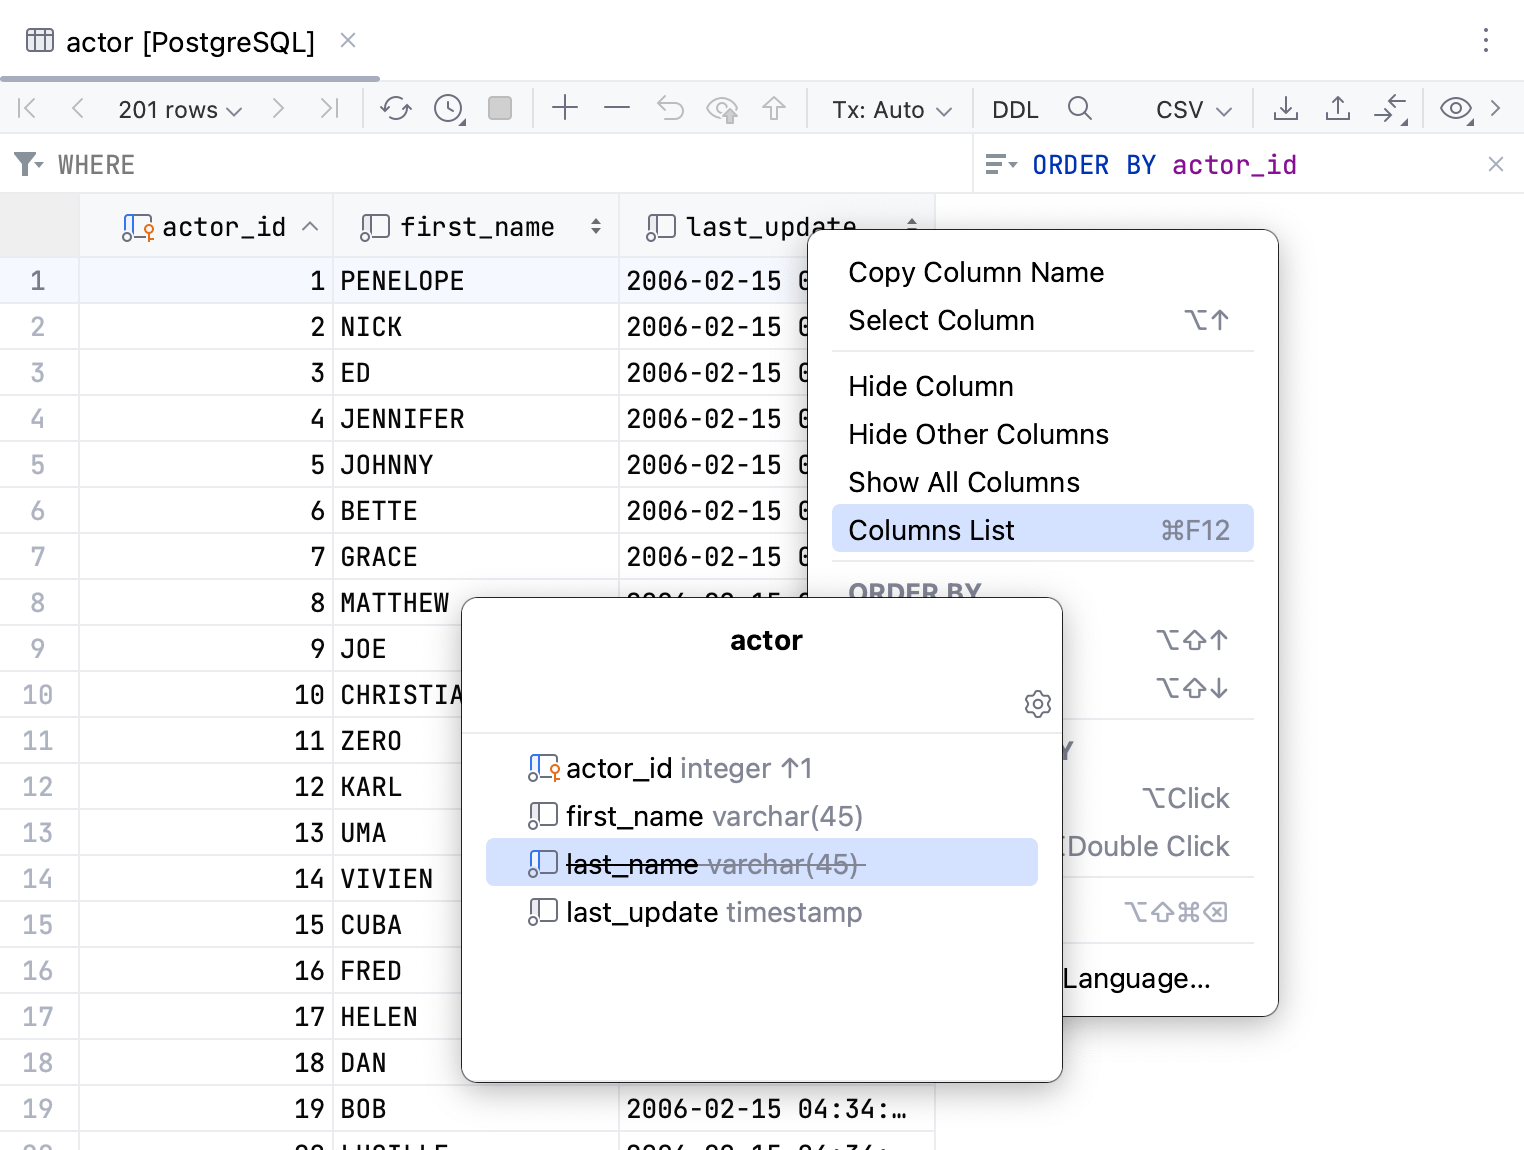
Task: Click the submit changes up-arrow icon
Action: coord(774,108)
